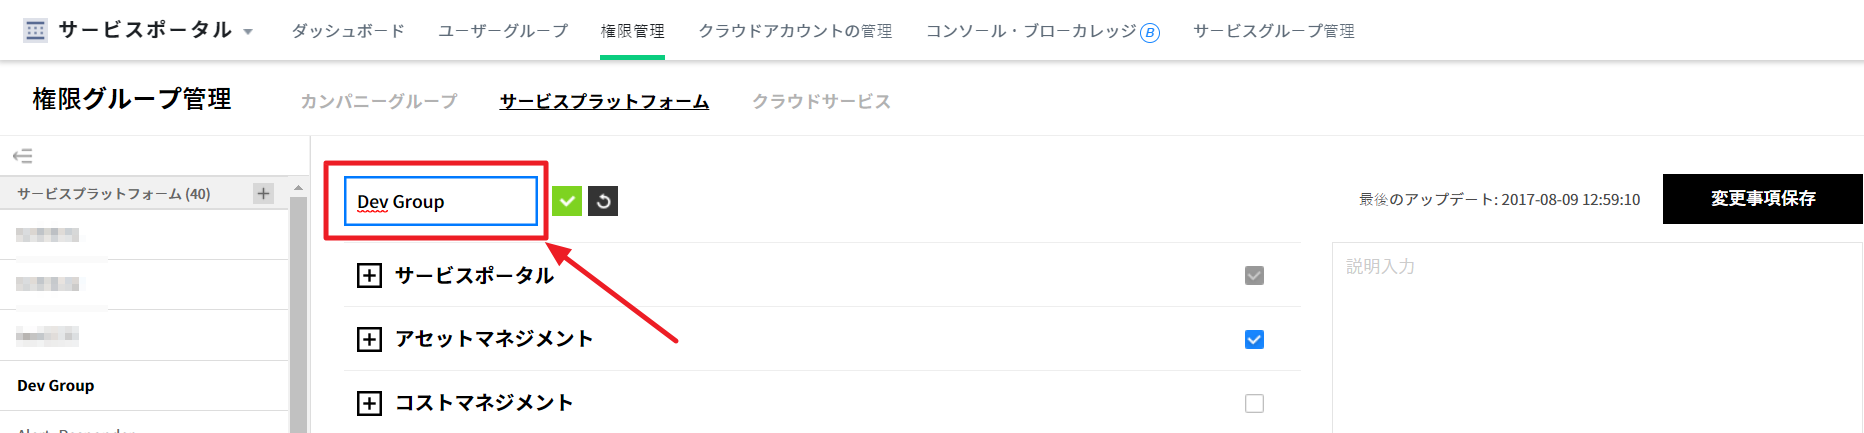Click the 変更事項保存 button
Viewport: 1864px width, 433px height.
[x=1762, y=199]
